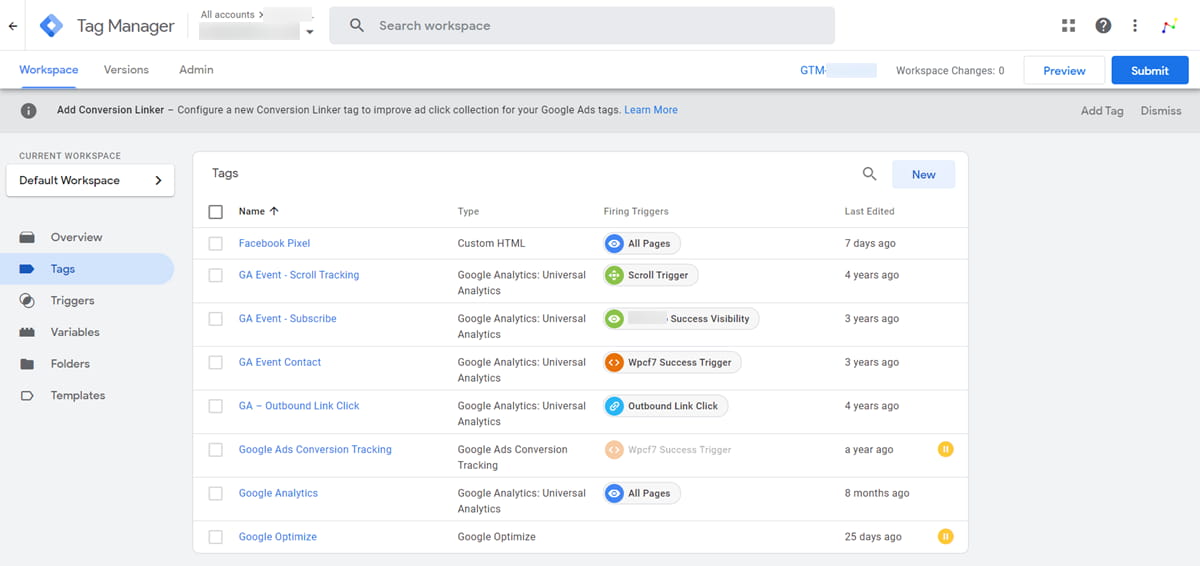Check the Facebook Pixel tag checkbox
This screenshot has width=1200, height=566.
point(216,243)
